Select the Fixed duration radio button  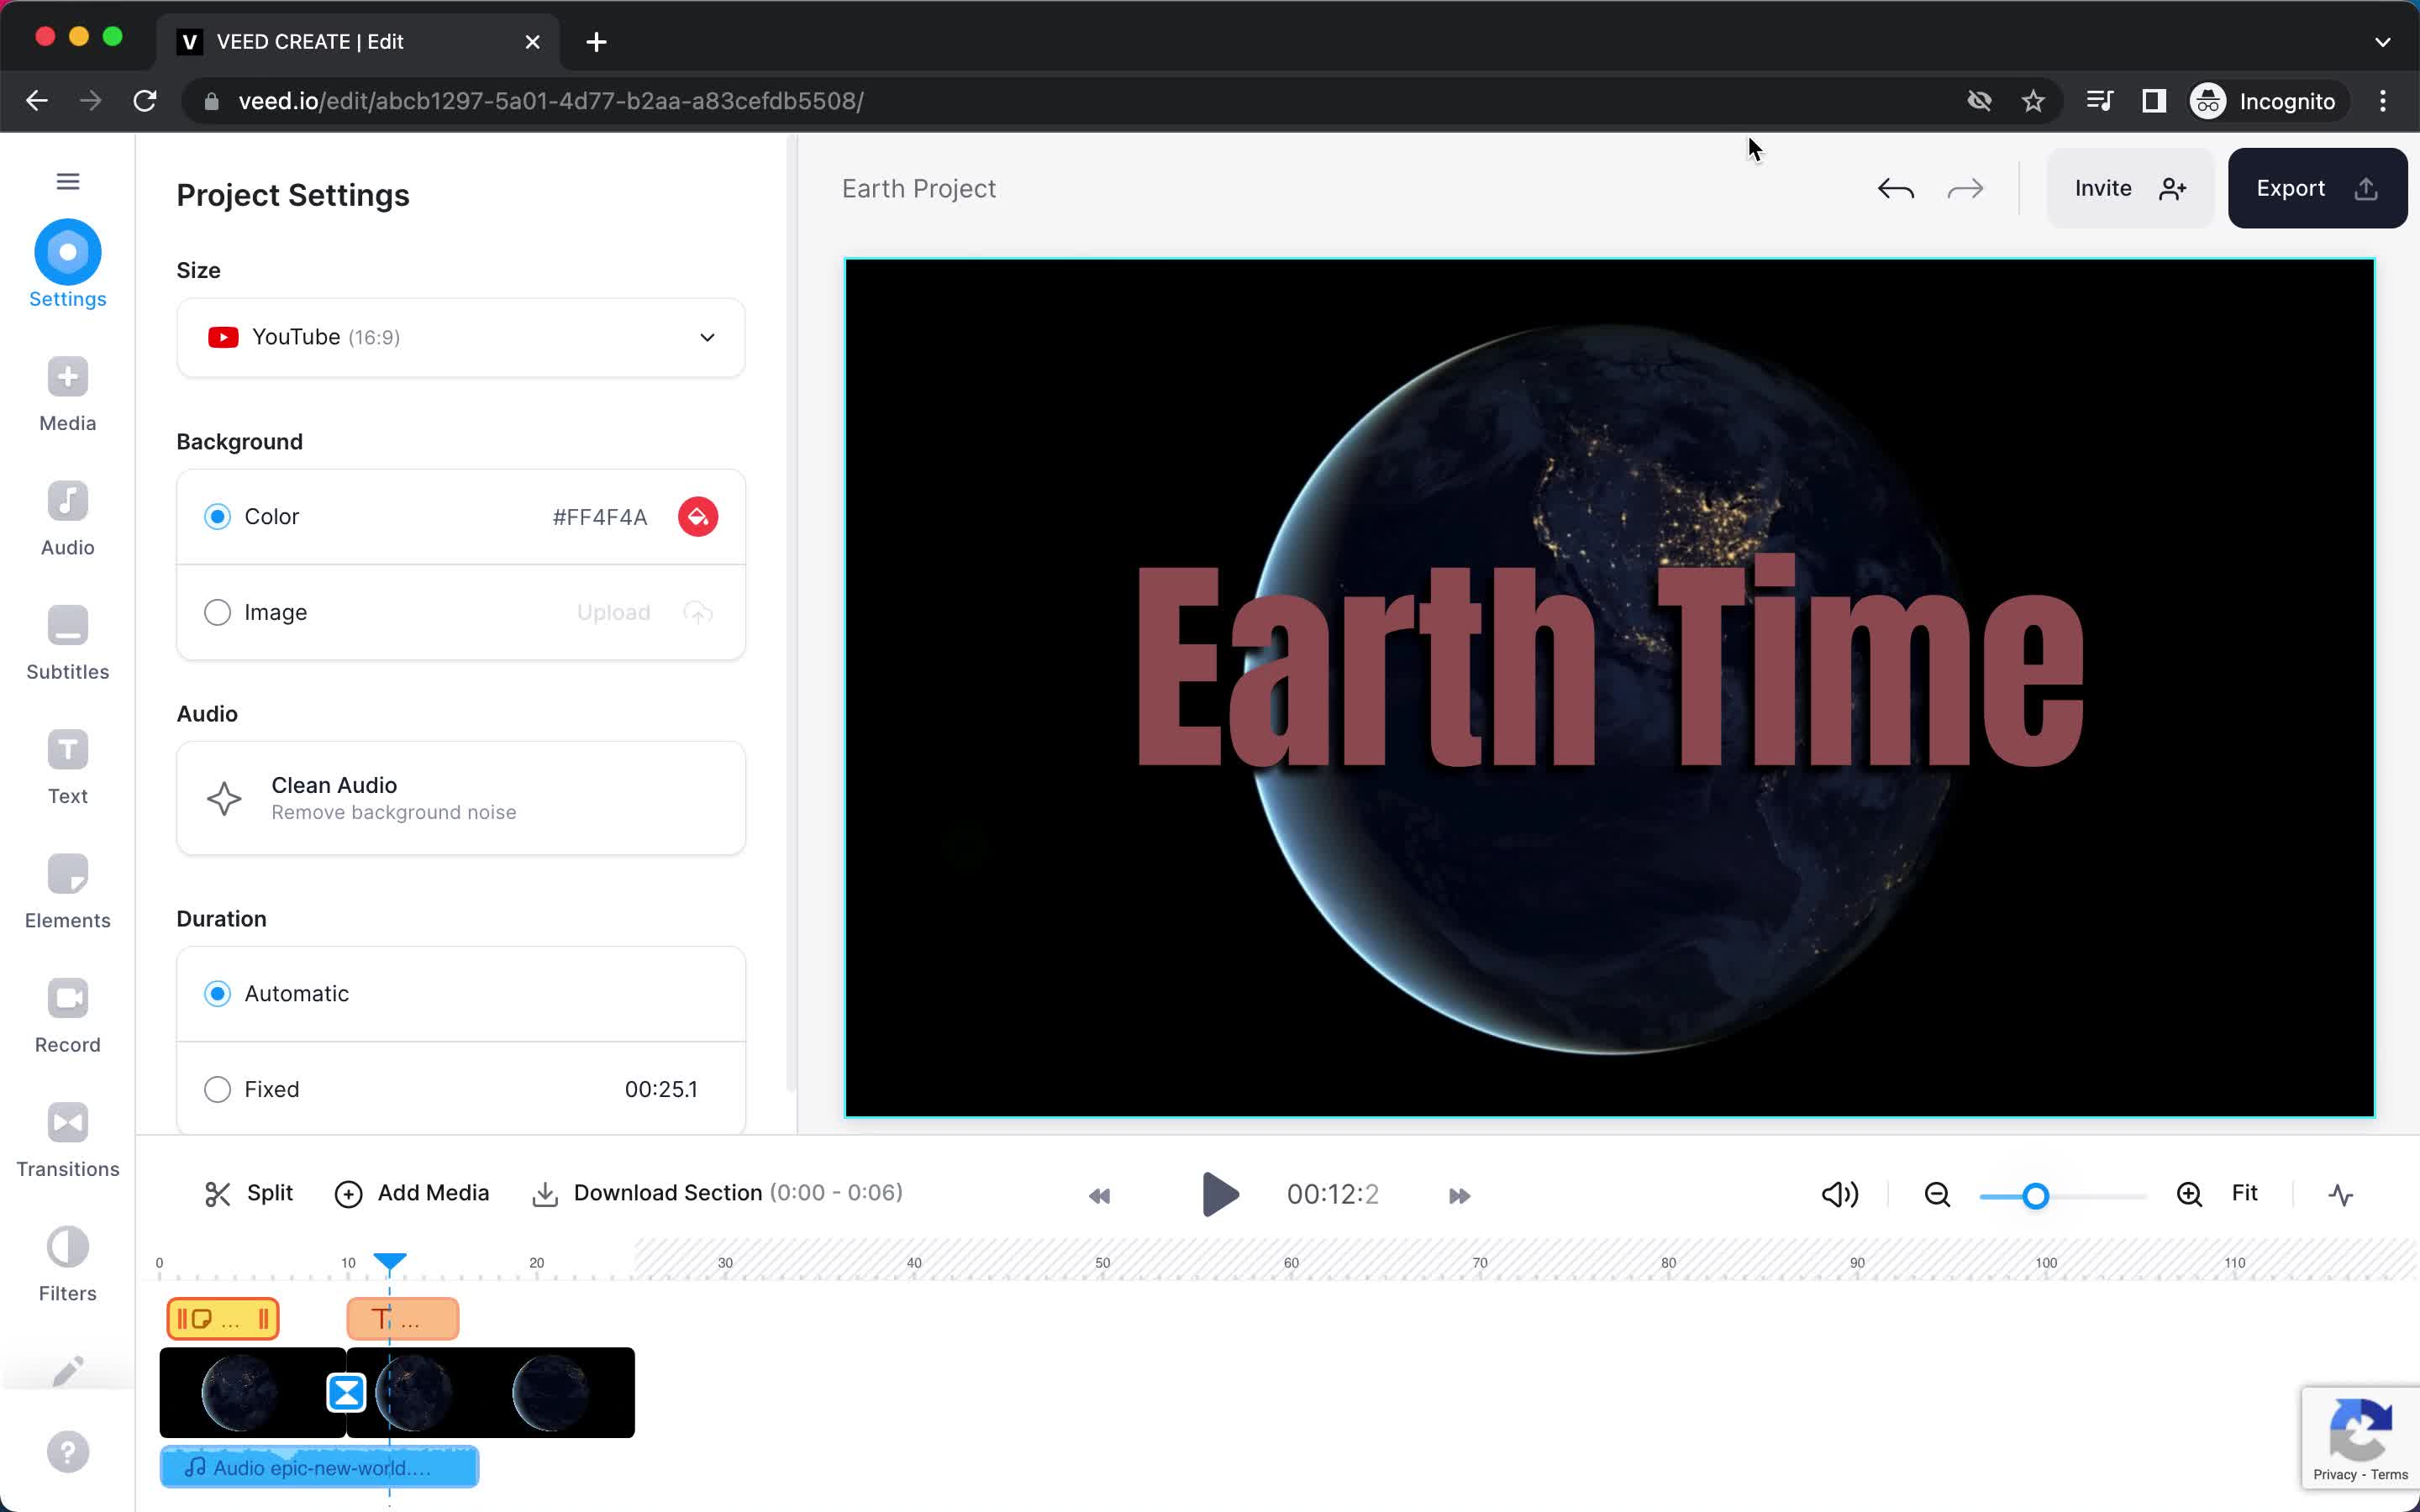(216, 1089)
